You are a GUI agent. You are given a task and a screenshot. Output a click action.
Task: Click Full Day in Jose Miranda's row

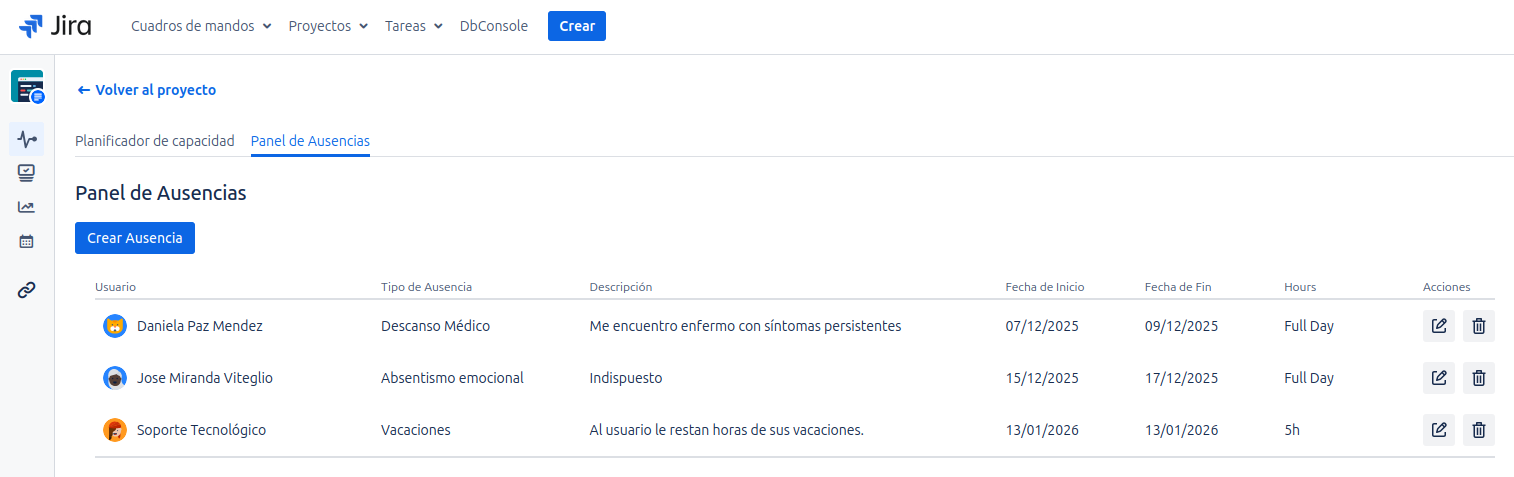point(1309,378)
